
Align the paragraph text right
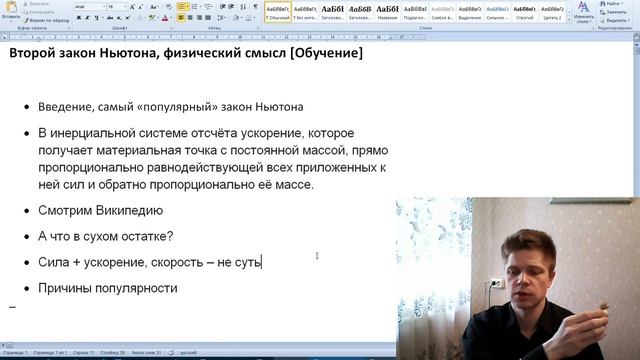pos(199,18)
